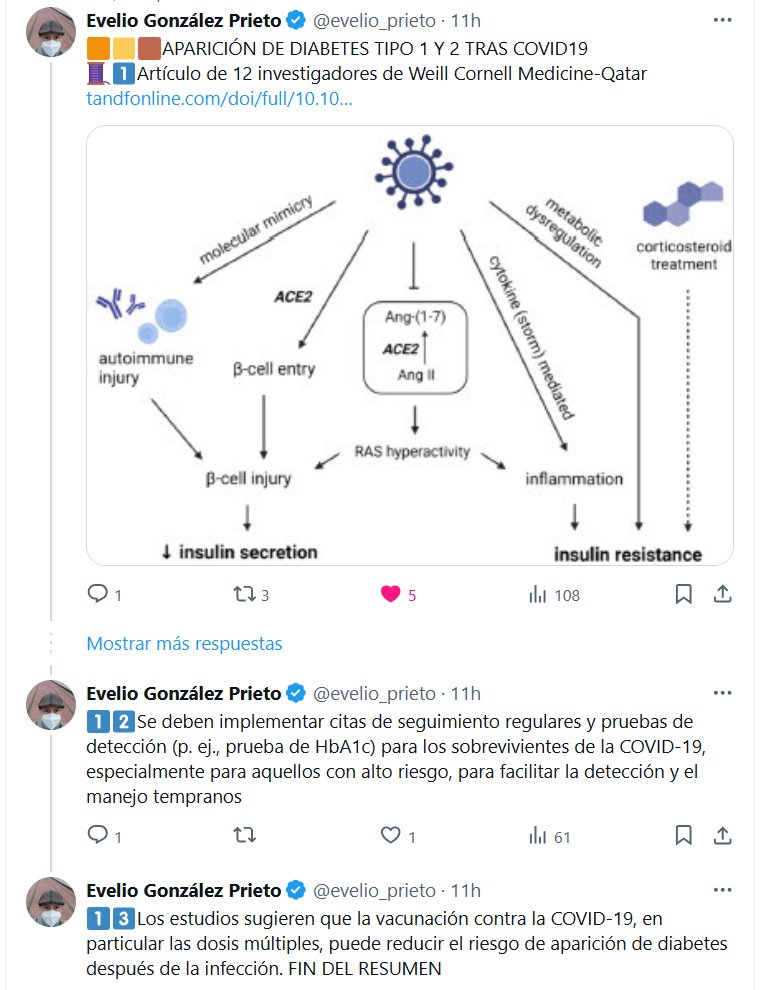Like the HbA1c follow-up tweet
The width and height of the screenshot is (764, 990).
tap(390, 836)
